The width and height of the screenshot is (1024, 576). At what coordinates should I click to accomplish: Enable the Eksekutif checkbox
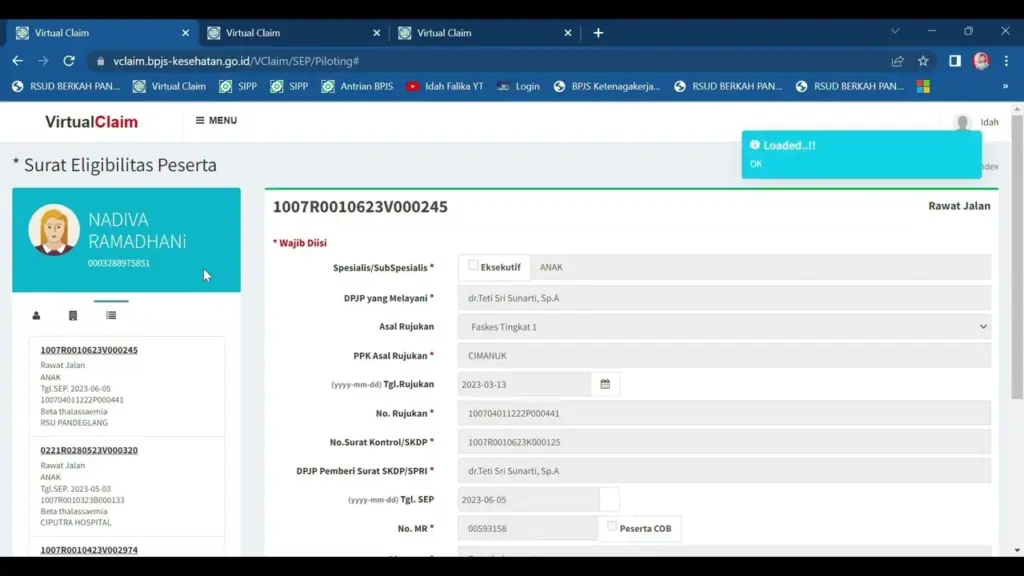tap(473, 264)
